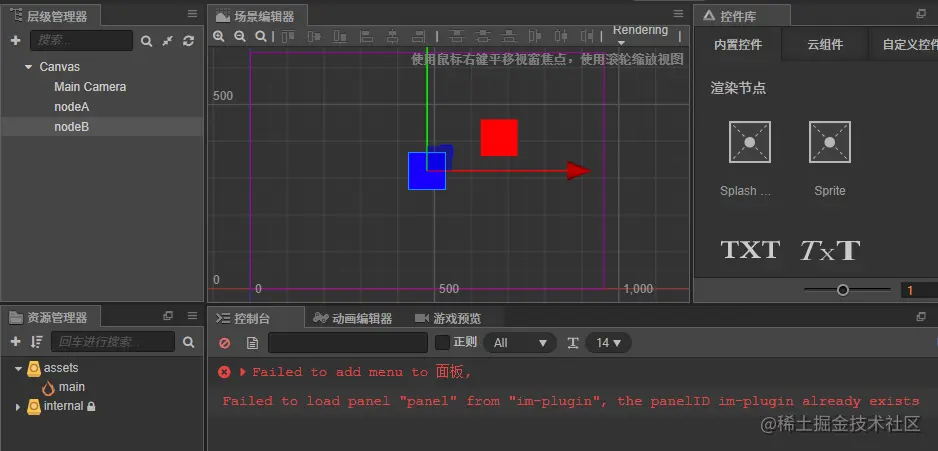Open the font size 14 dropdown
Screen dimensions: 938x451
[x=608, y=343]
